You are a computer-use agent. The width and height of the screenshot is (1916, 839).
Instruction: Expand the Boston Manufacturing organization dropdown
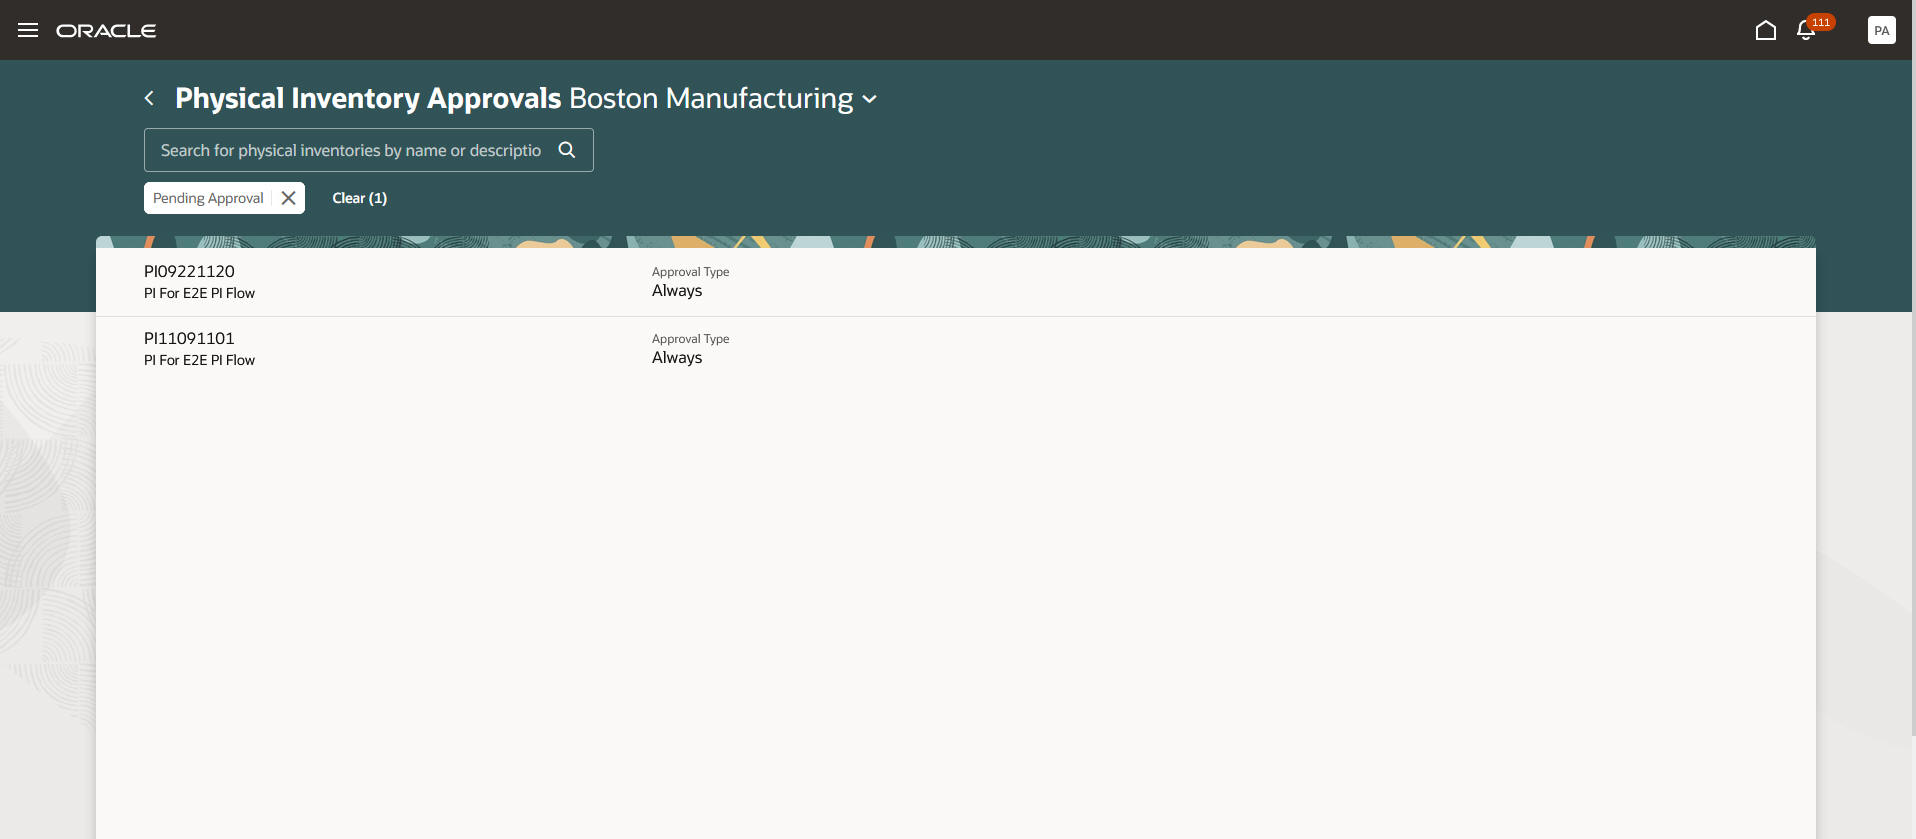pyautogui.click(x=870, y=99)
